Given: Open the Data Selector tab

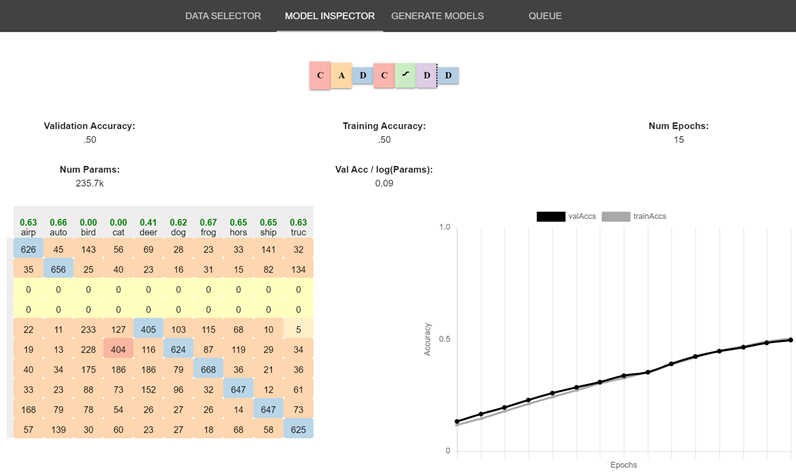Looking at the screenshot, I should [x=223, y=16].
